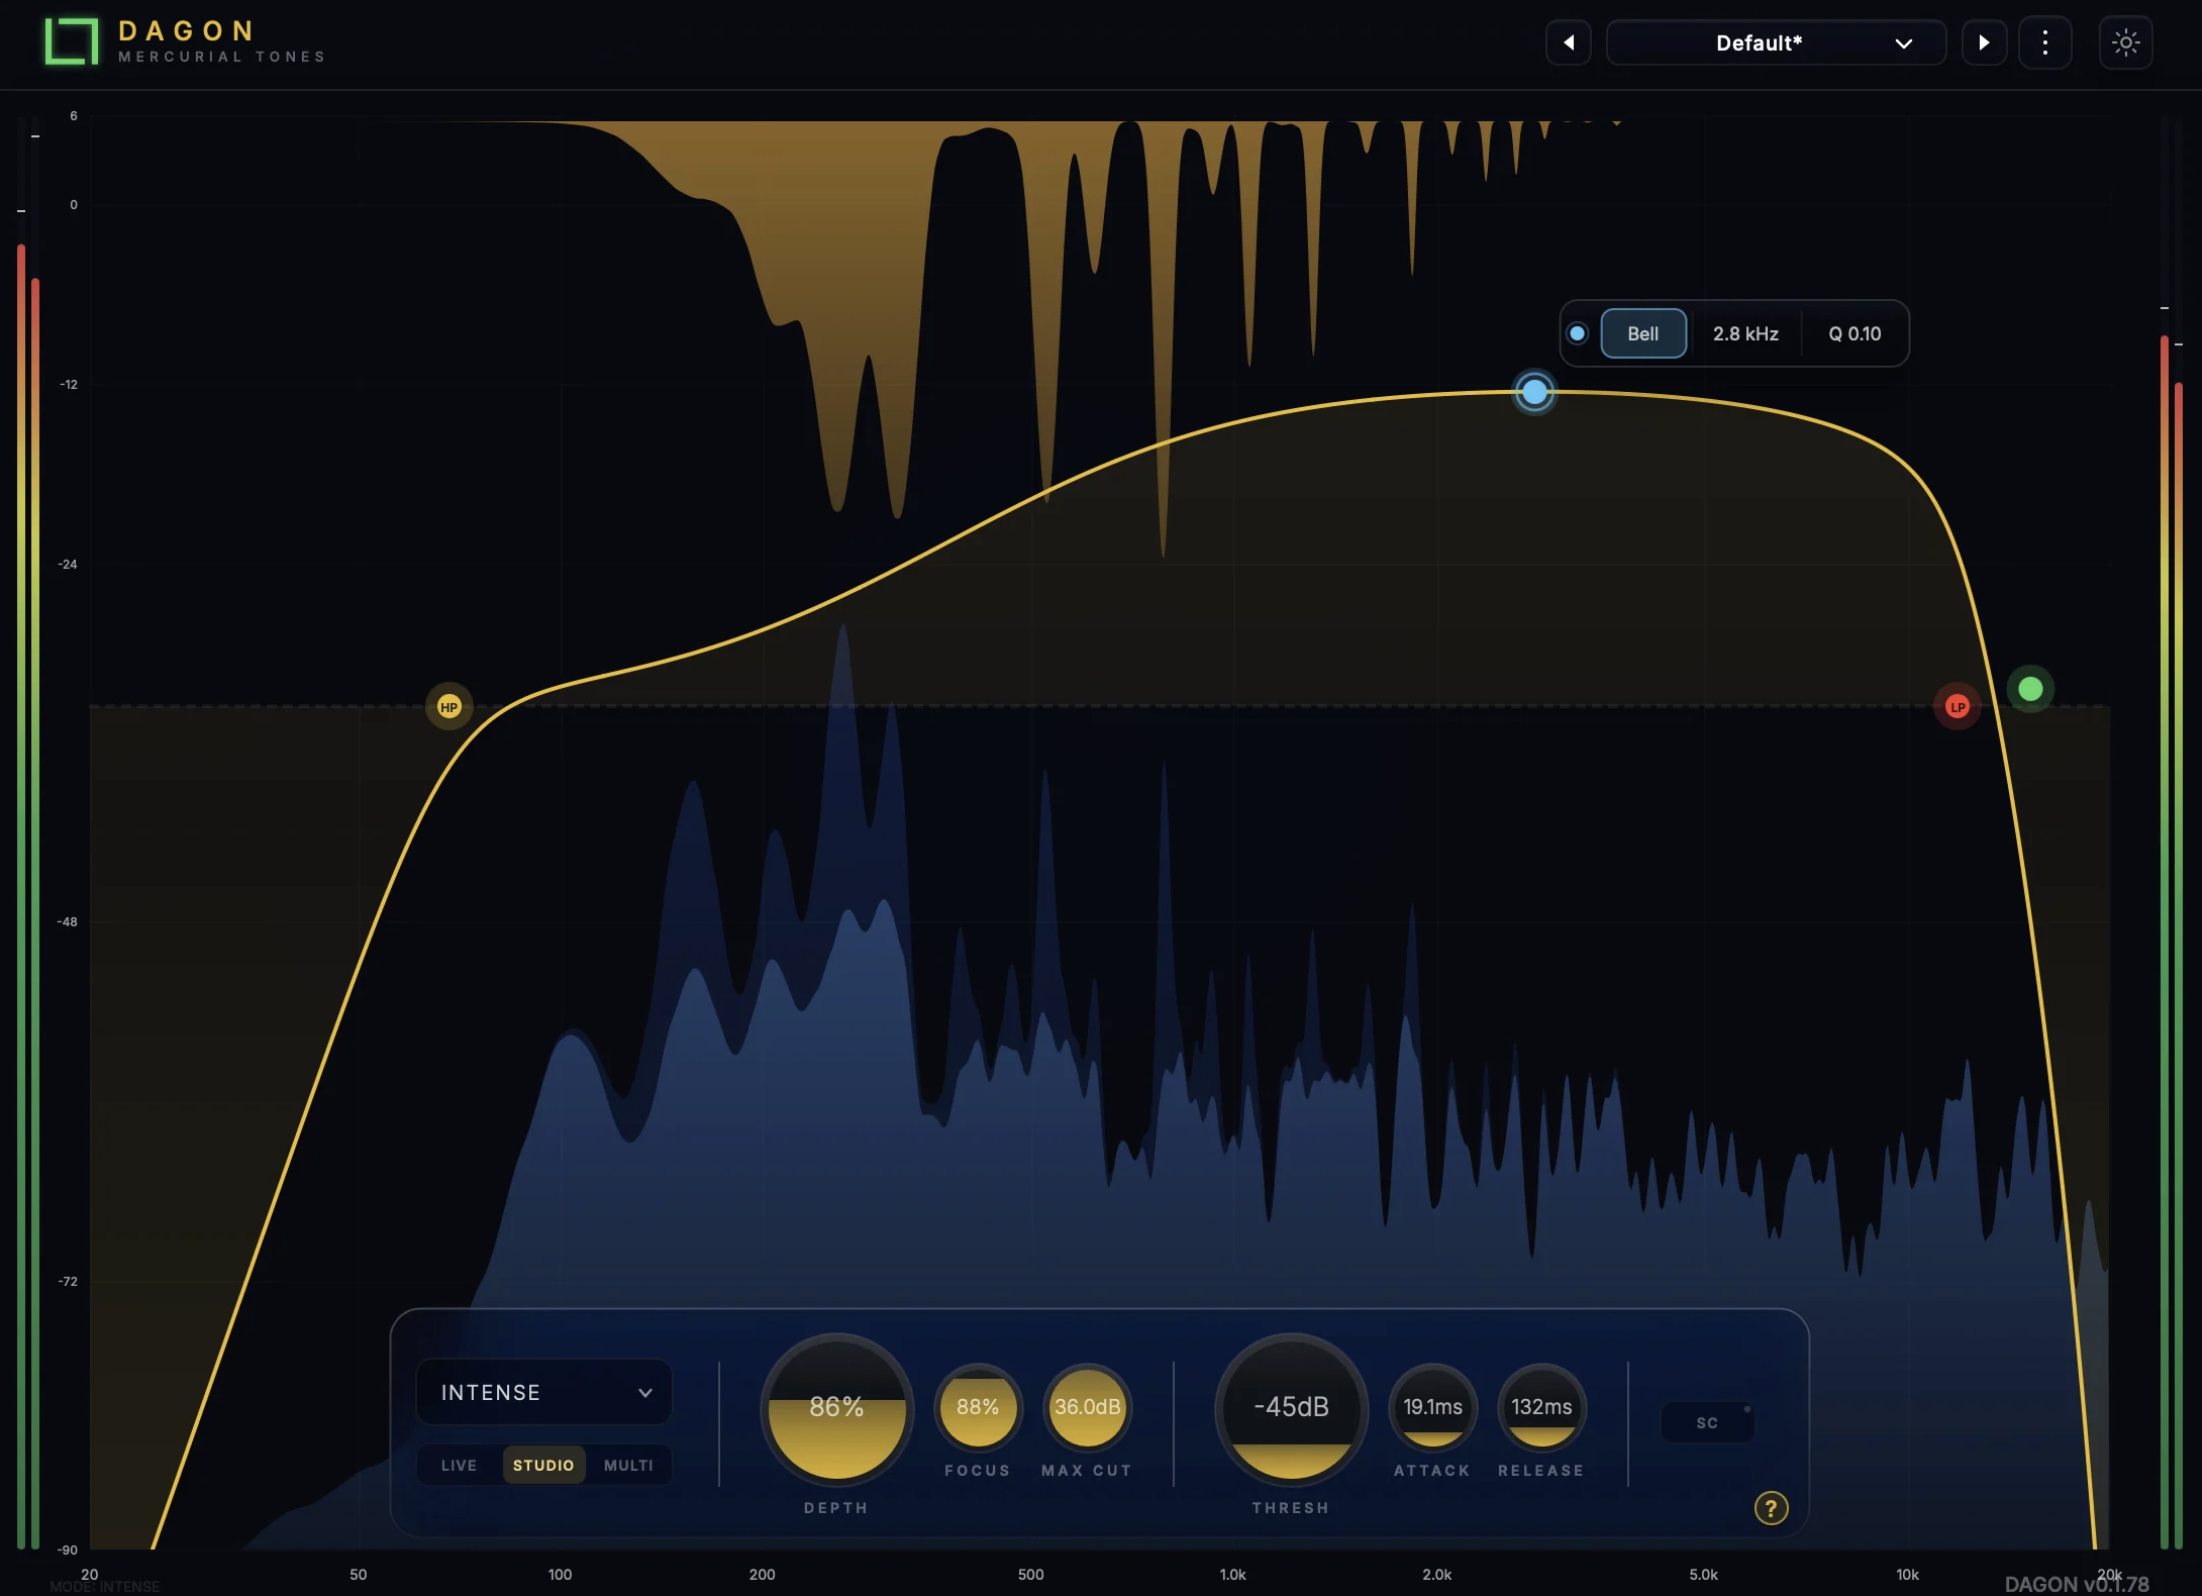Change the Bell filter type
Image resolution: width=2202 pixels, height=1596 pixels.
[x=1643, y=334]
